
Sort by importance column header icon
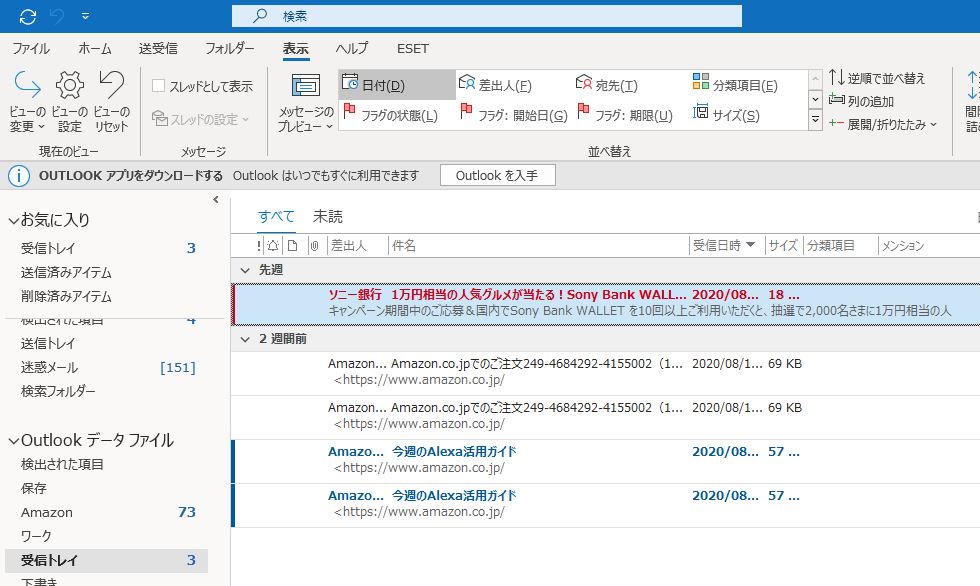[259, 246]
